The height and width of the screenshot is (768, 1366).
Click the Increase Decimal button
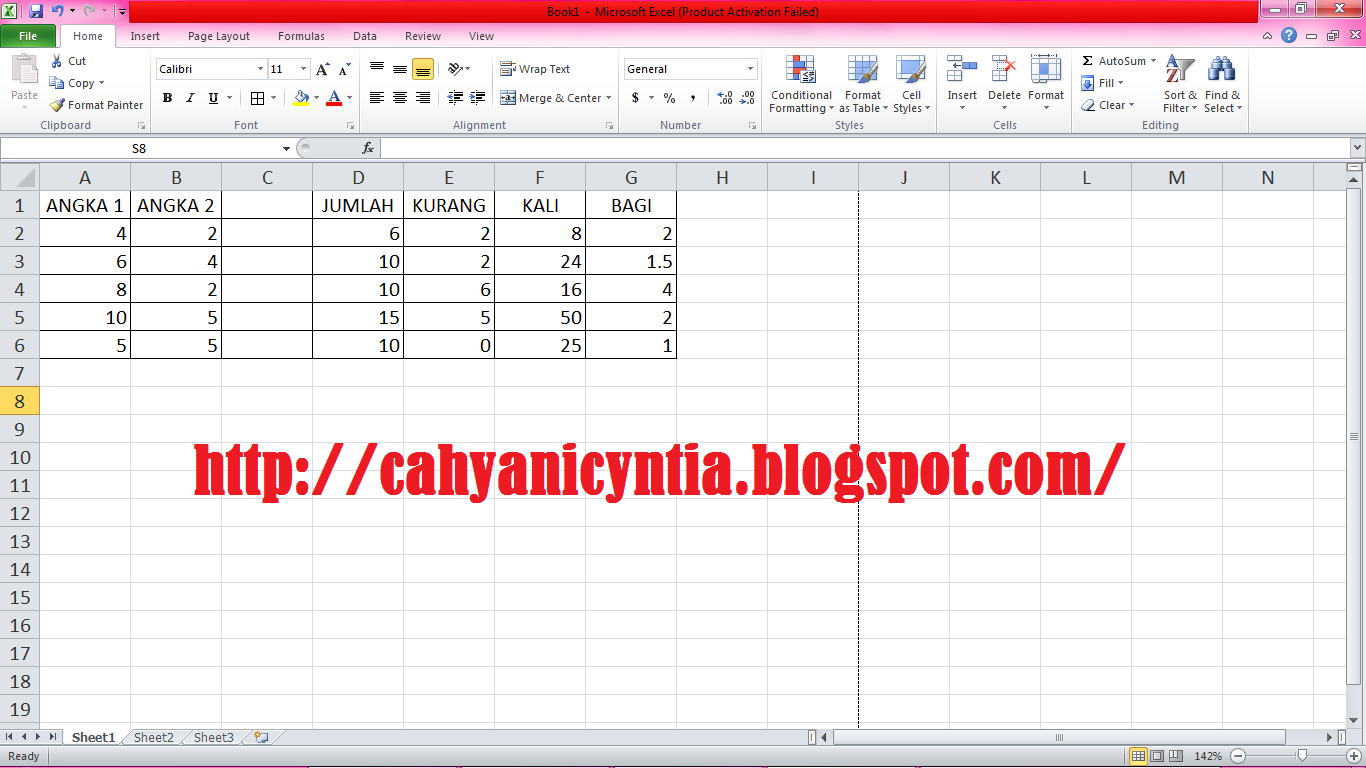(x=723, y=98)
